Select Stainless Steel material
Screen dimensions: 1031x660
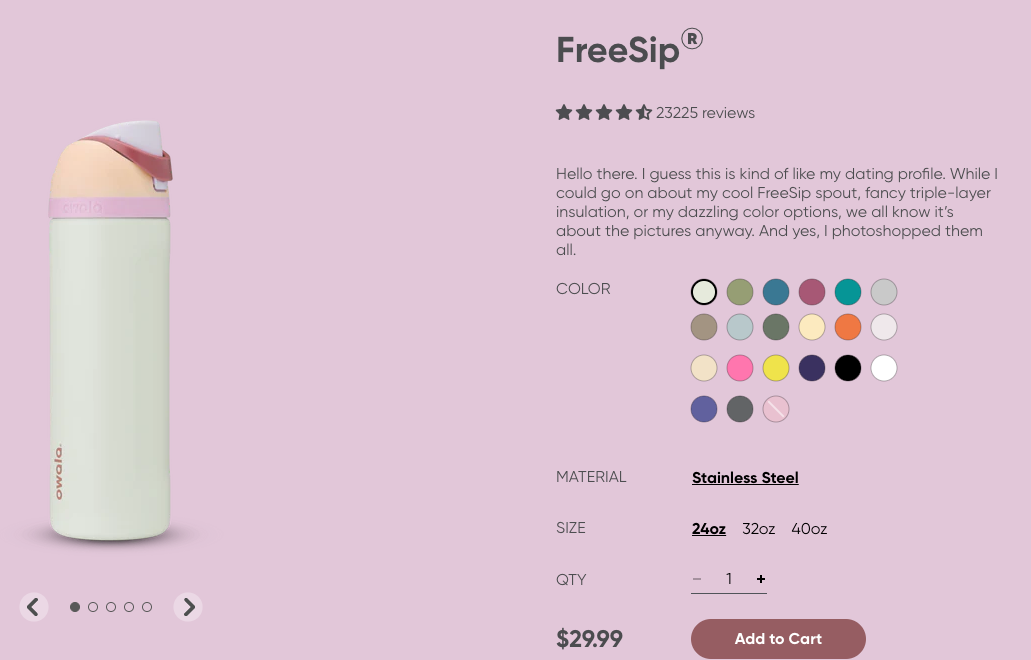point(745,478)
